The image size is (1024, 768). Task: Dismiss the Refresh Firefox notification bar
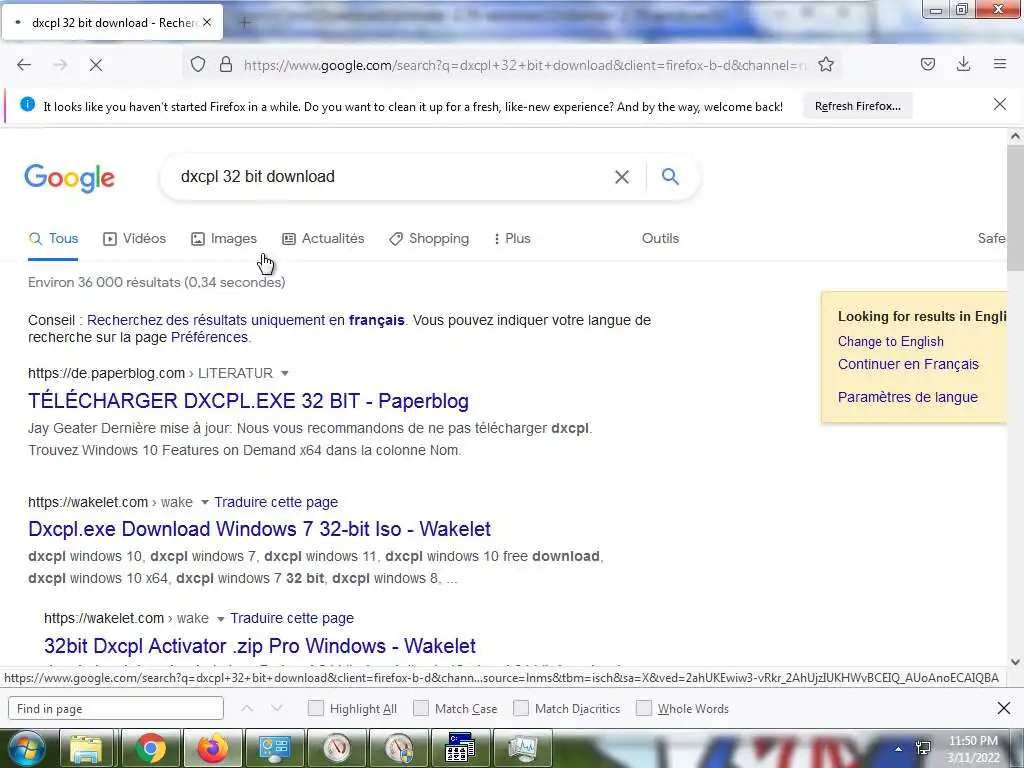coord(1000,104)
